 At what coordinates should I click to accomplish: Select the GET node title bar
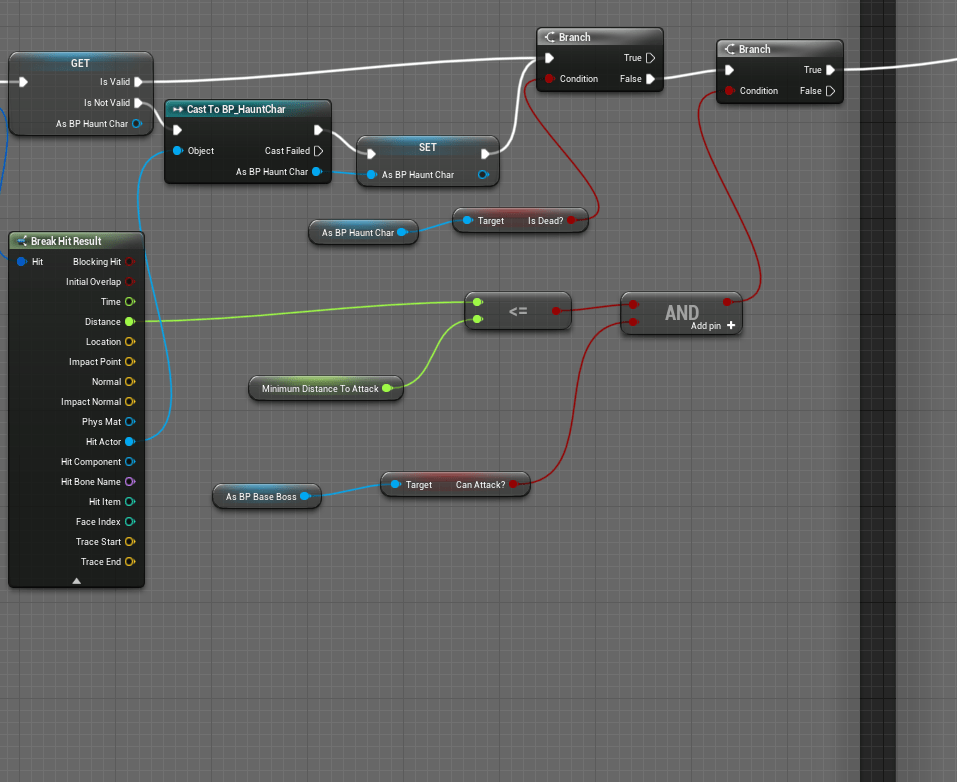[80, 63]
